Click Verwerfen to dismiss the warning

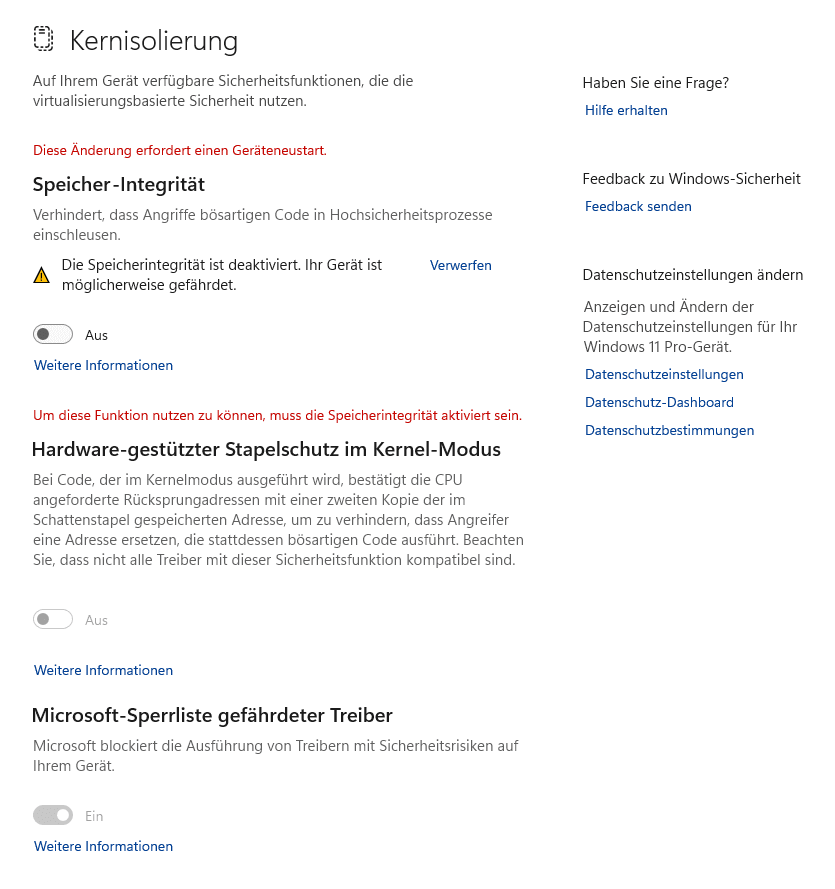pyautogui.click(x=460, y=265)
